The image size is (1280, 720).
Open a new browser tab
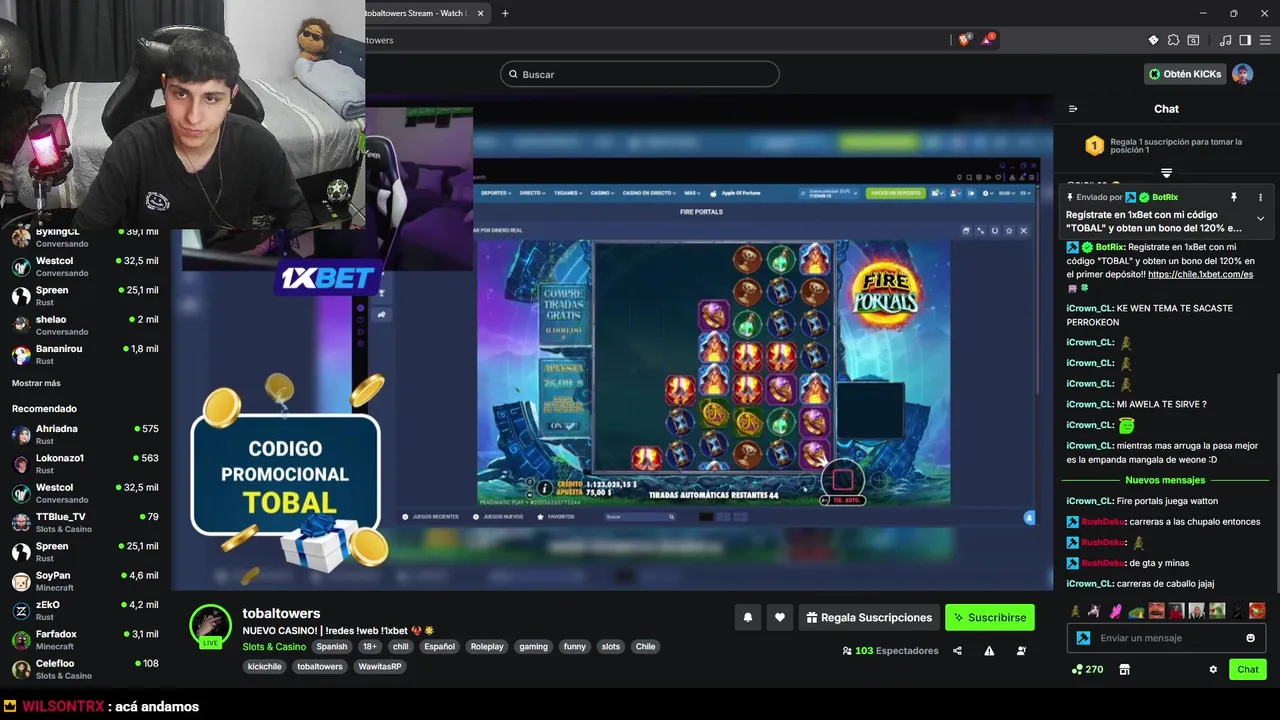coord(505,13)
